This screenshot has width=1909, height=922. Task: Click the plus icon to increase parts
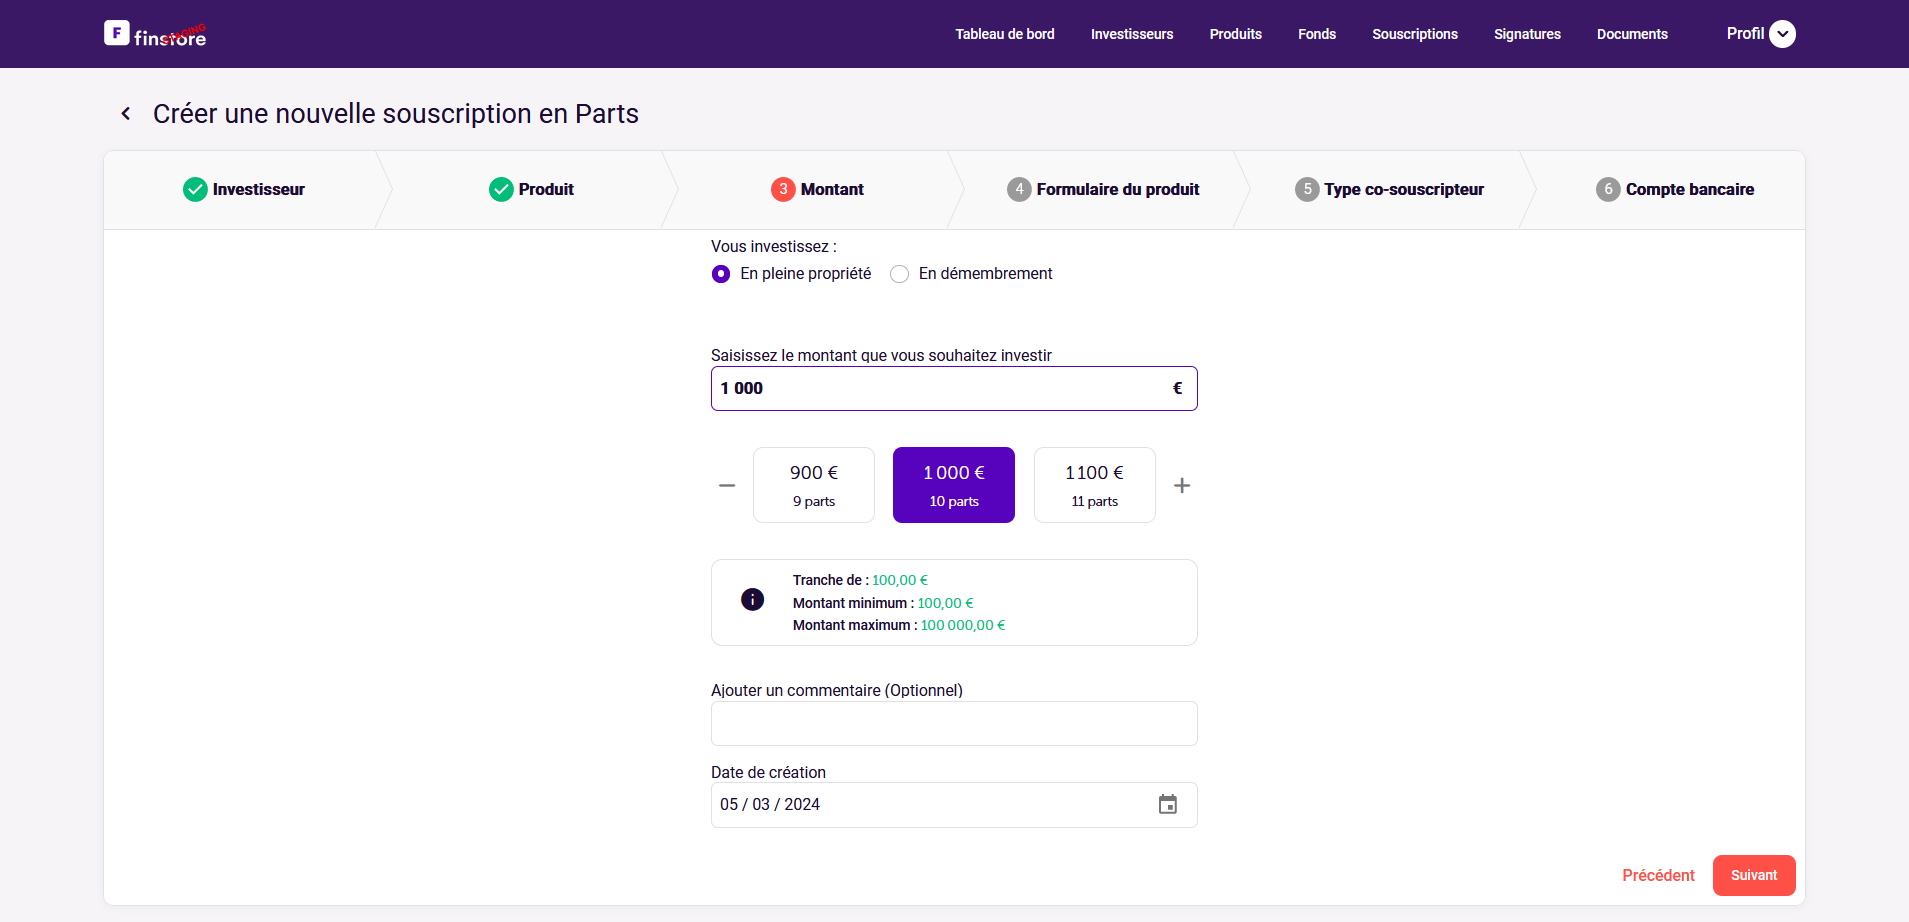pyautogui.click(x=1182, y=486)
